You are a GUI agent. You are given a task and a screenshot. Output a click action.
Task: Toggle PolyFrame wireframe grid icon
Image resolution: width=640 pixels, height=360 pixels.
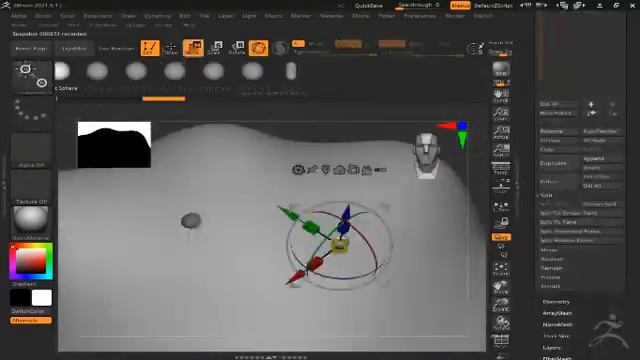point(501,340)
